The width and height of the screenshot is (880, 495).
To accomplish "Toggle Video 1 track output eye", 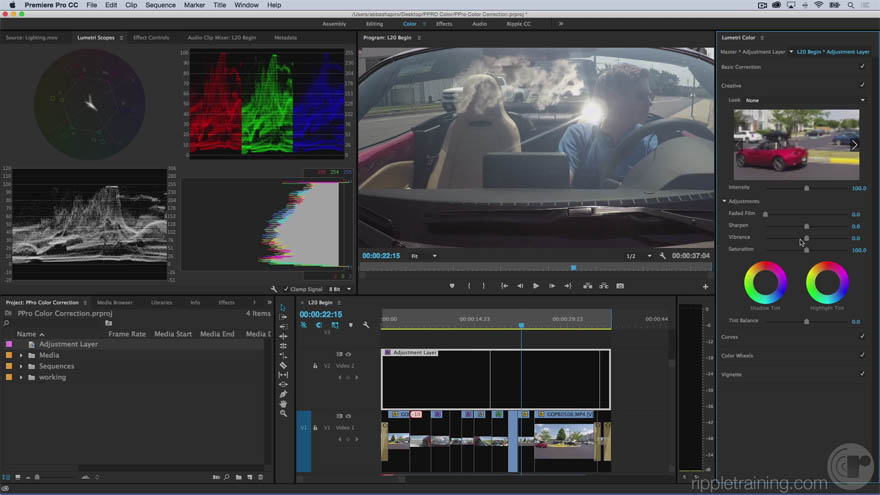I will tap(348, 416).
